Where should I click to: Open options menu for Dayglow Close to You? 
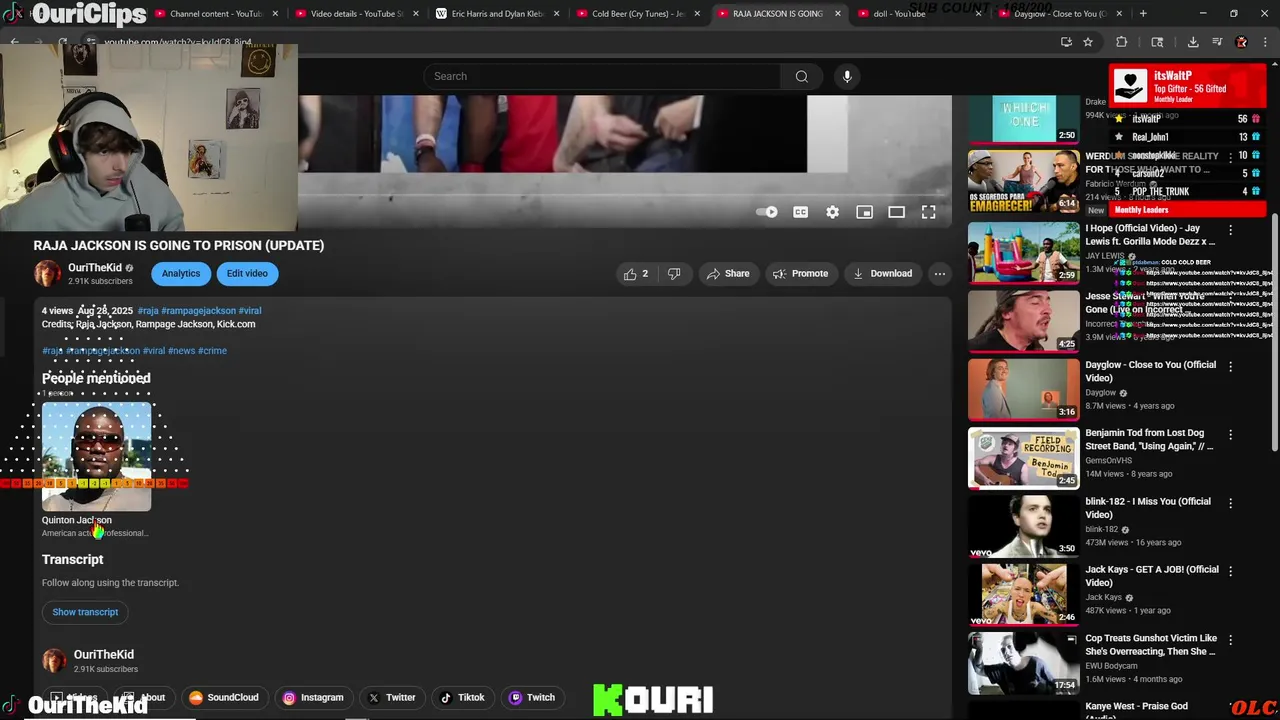point(1230,366)
